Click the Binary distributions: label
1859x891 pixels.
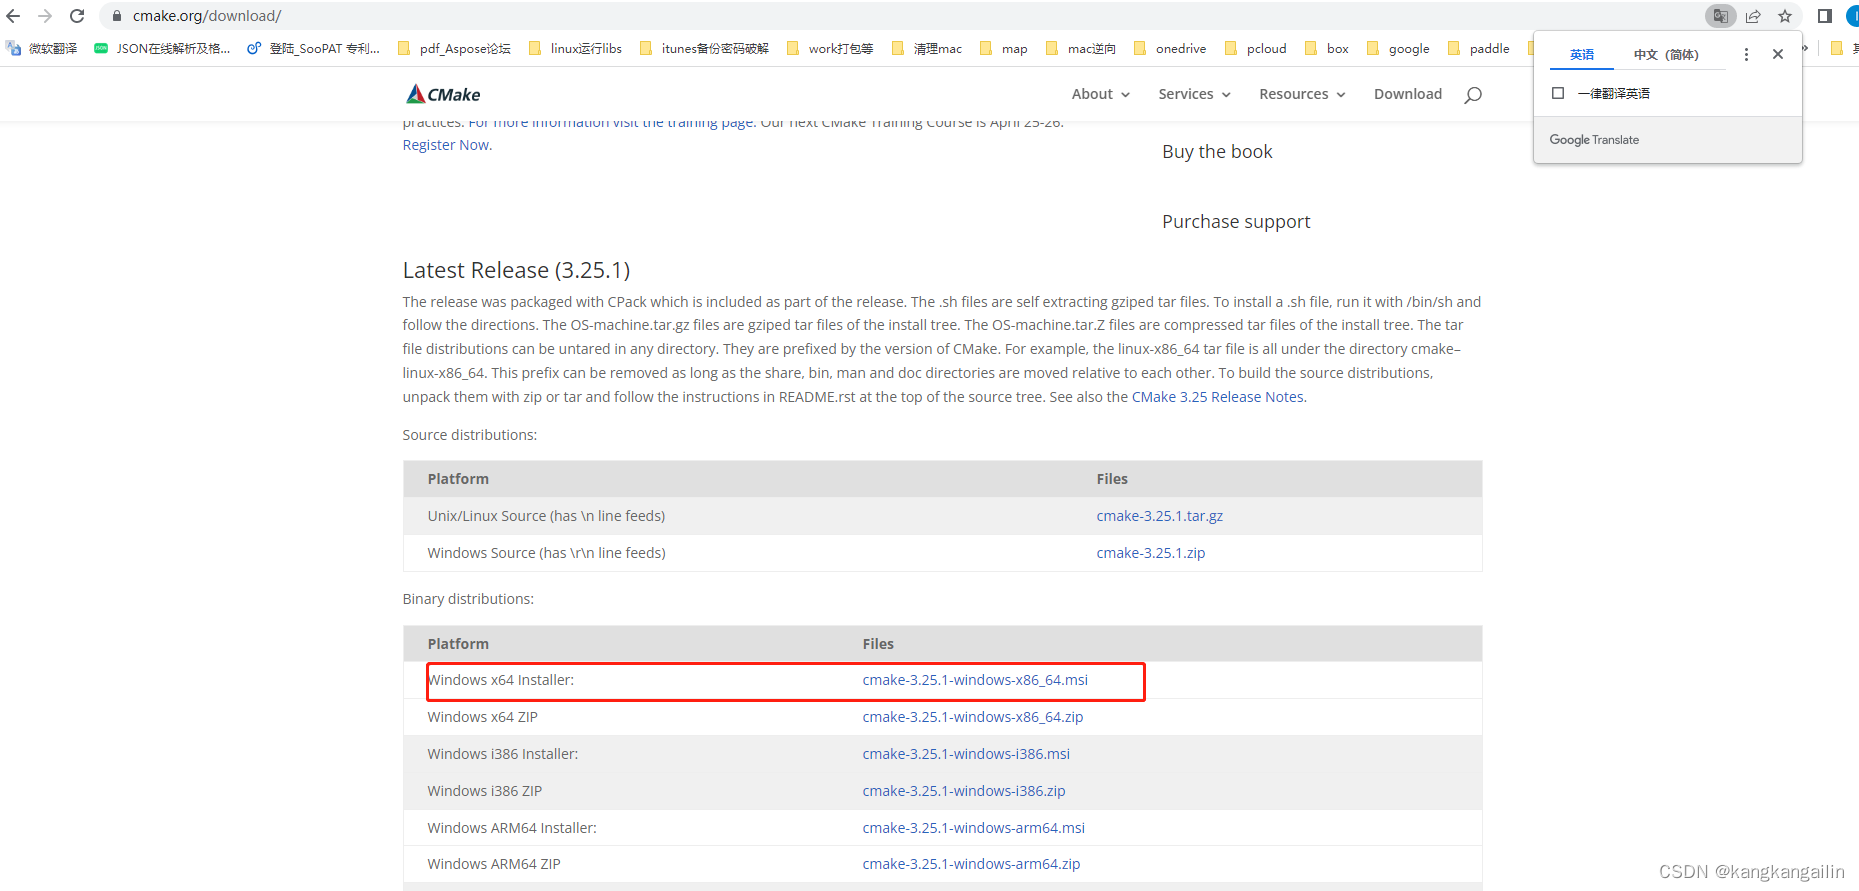[468, 599]
